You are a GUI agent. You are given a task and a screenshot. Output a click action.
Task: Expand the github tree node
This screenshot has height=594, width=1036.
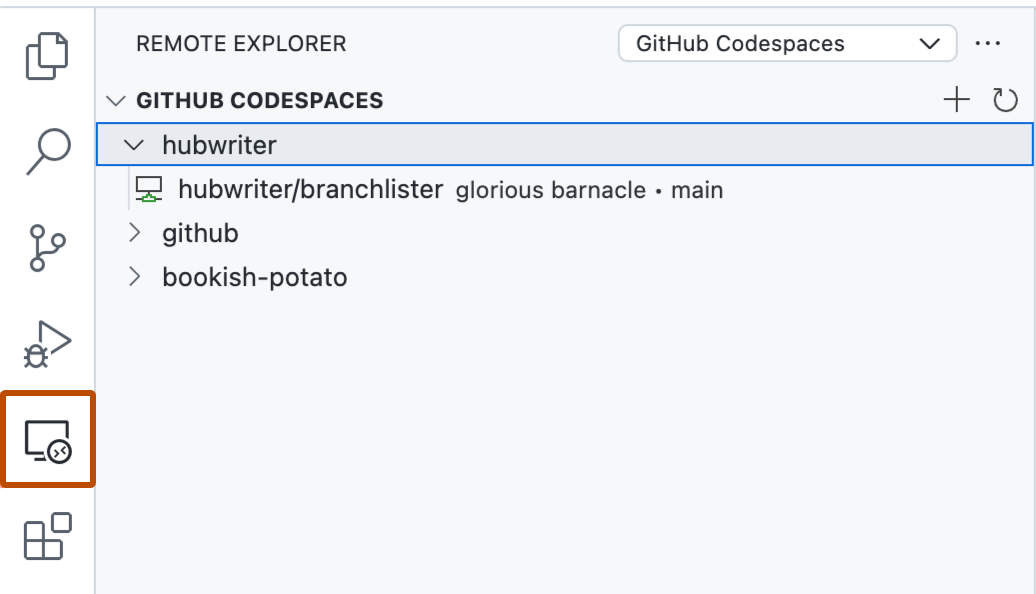pyautogui.click(x=135, y=233)
